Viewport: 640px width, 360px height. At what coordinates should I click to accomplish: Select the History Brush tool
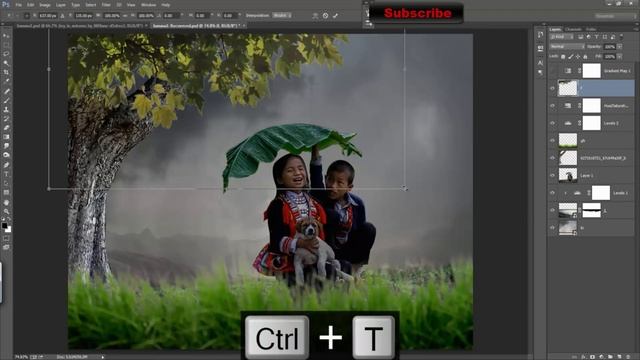coord(6,118)
